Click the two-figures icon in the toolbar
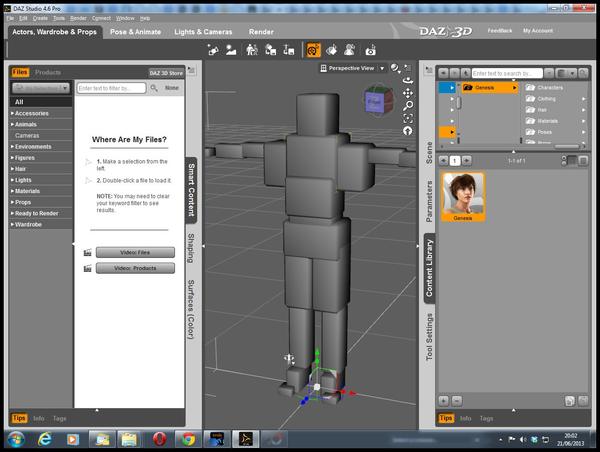Image resolution: width=600 pixels, height=452 pixels. click(x=252, y=50)
